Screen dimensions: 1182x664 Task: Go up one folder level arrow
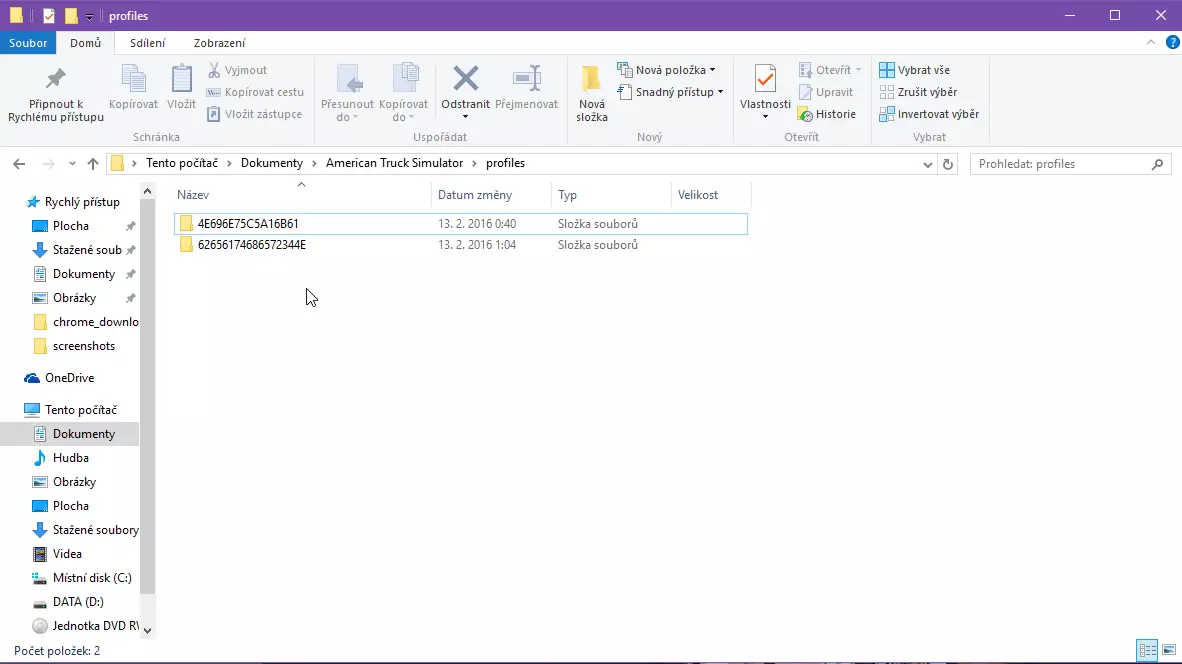click(93, 164)
